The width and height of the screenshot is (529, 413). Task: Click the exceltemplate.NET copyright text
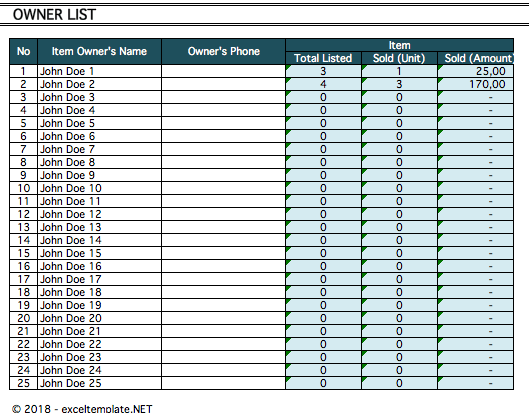[x=82, y=409]
